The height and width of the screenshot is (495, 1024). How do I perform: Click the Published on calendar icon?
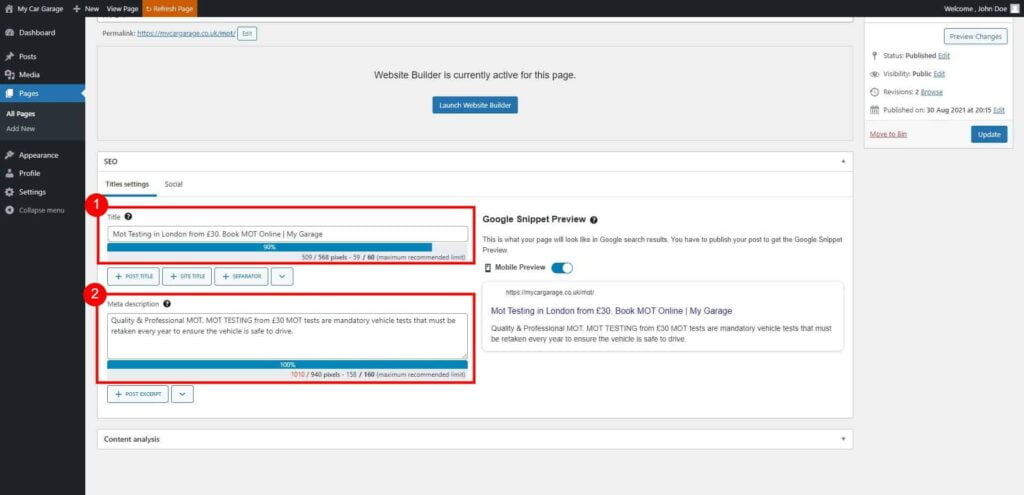874,110
